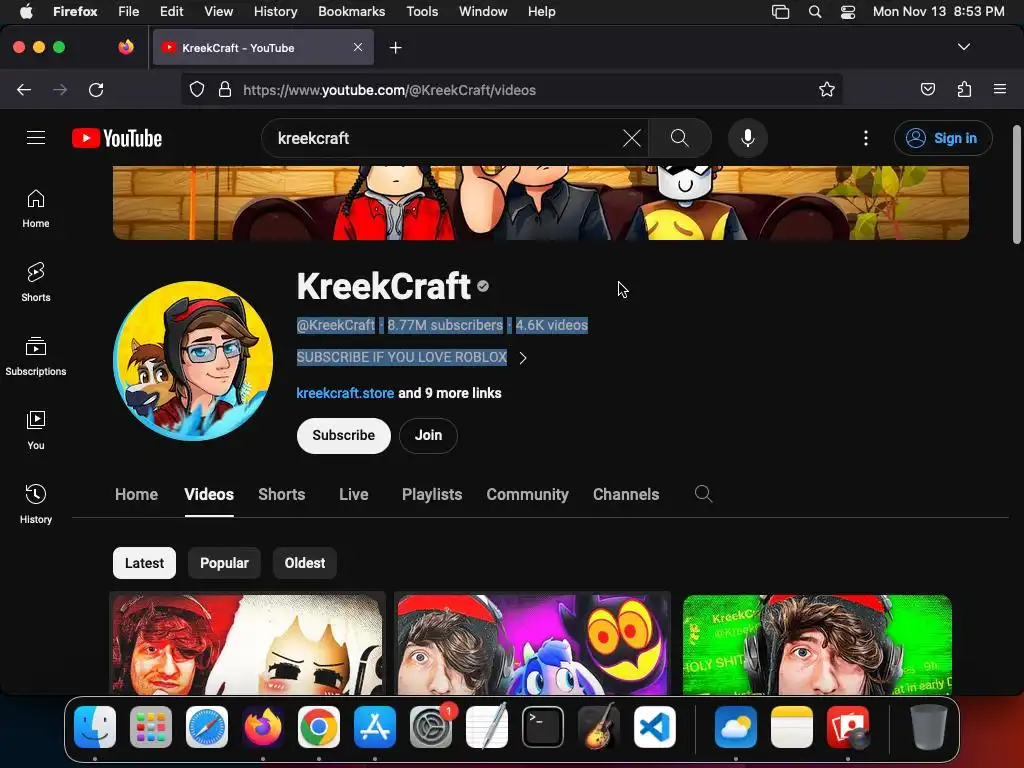Click 'and 9 more links'
This screenshot has width=1024, height=768.
450,393
